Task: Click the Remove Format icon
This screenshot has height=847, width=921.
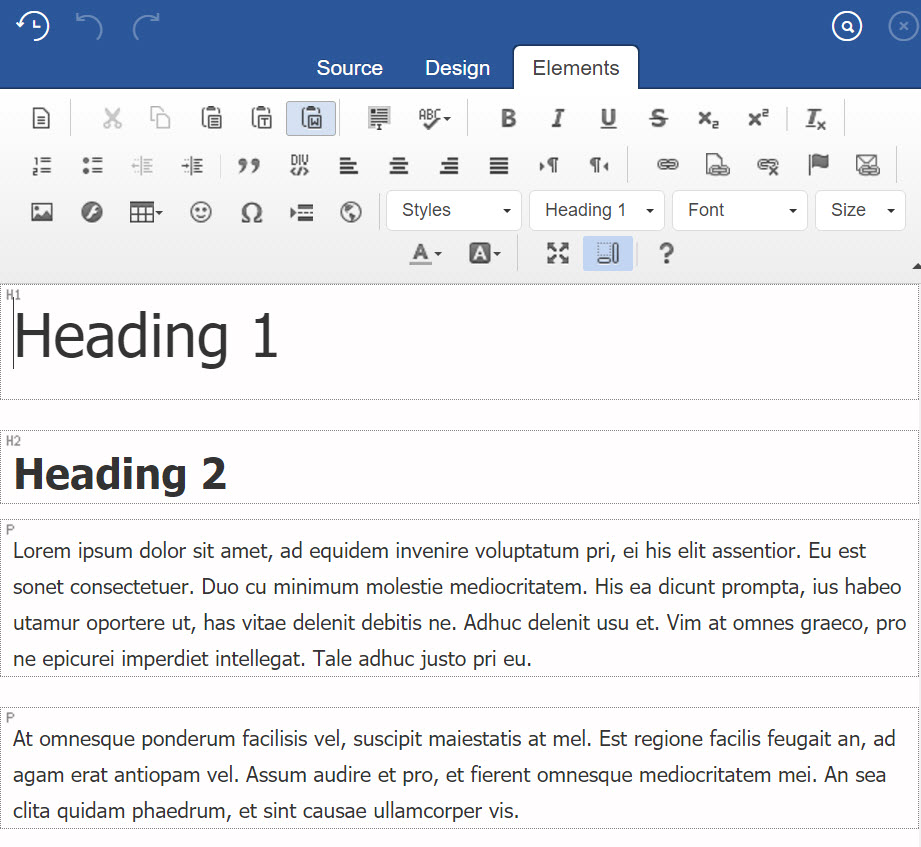Action: click(x=815, y=119)
